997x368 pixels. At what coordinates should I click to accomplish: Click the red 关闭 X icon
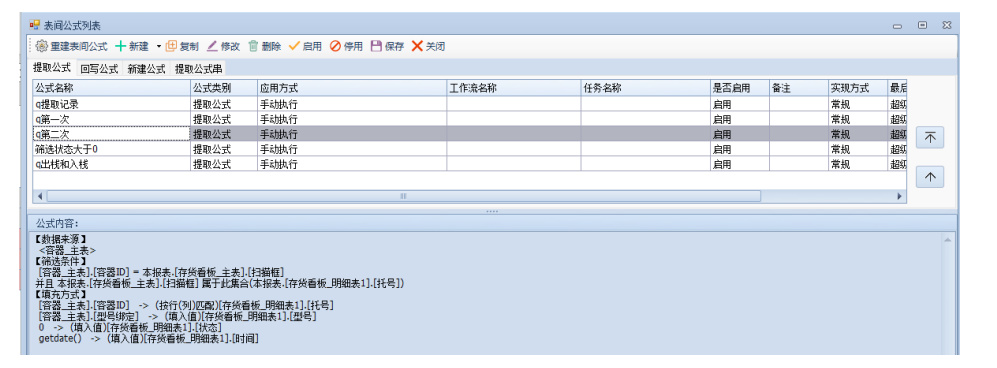click(x=417, y=46)
